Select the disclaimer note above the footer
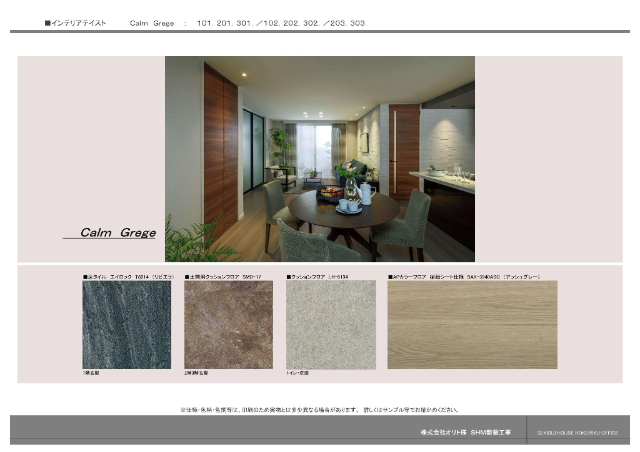 (319, 409)
